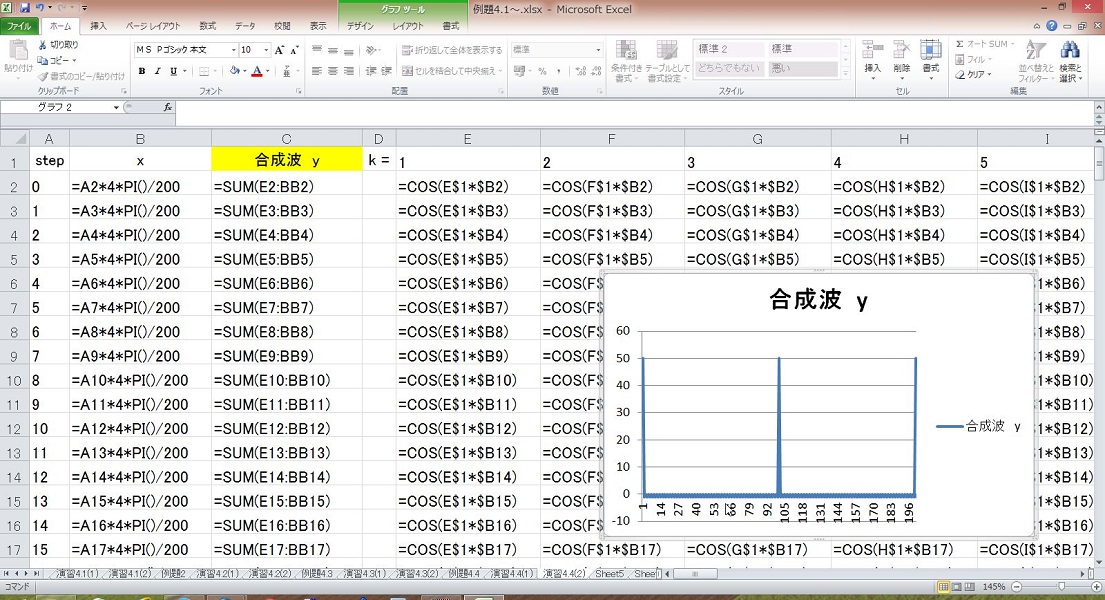Toggle italic formatting button
The image size is (1105, 600).
click(x=157, y=71)
